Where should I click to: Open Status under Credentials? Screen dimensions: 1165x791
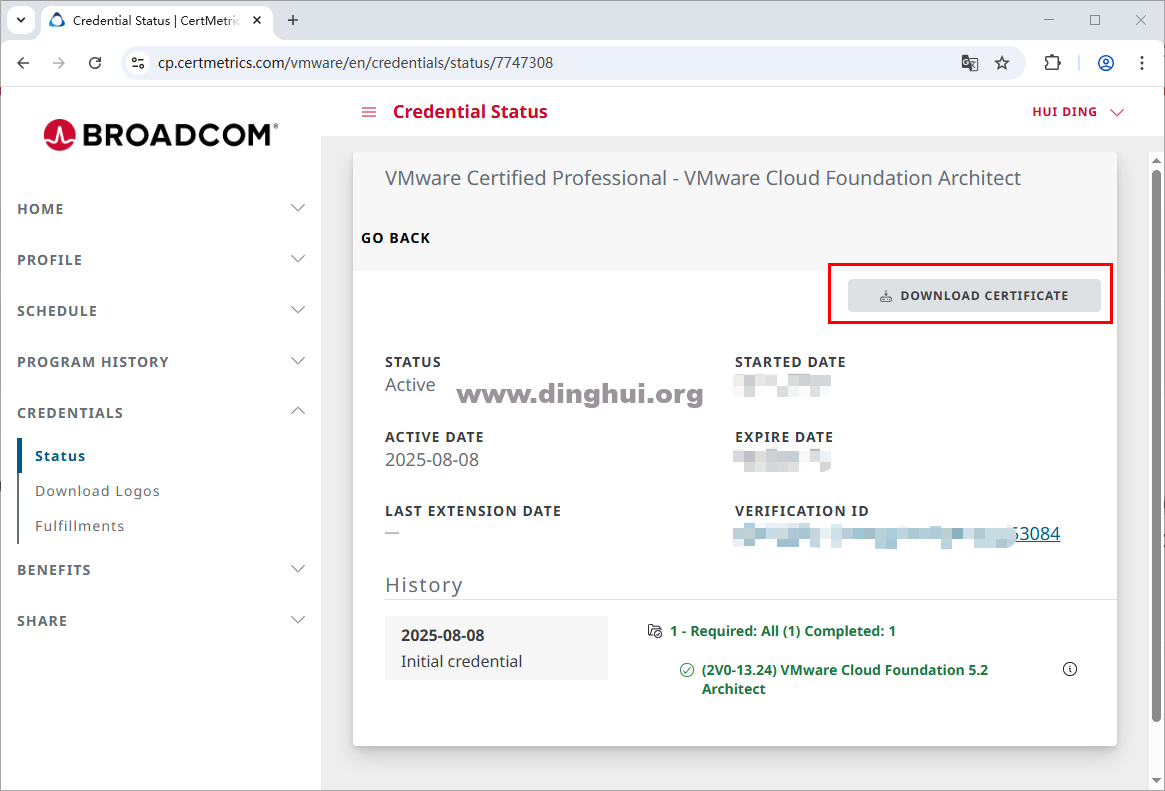coord(60,456)
